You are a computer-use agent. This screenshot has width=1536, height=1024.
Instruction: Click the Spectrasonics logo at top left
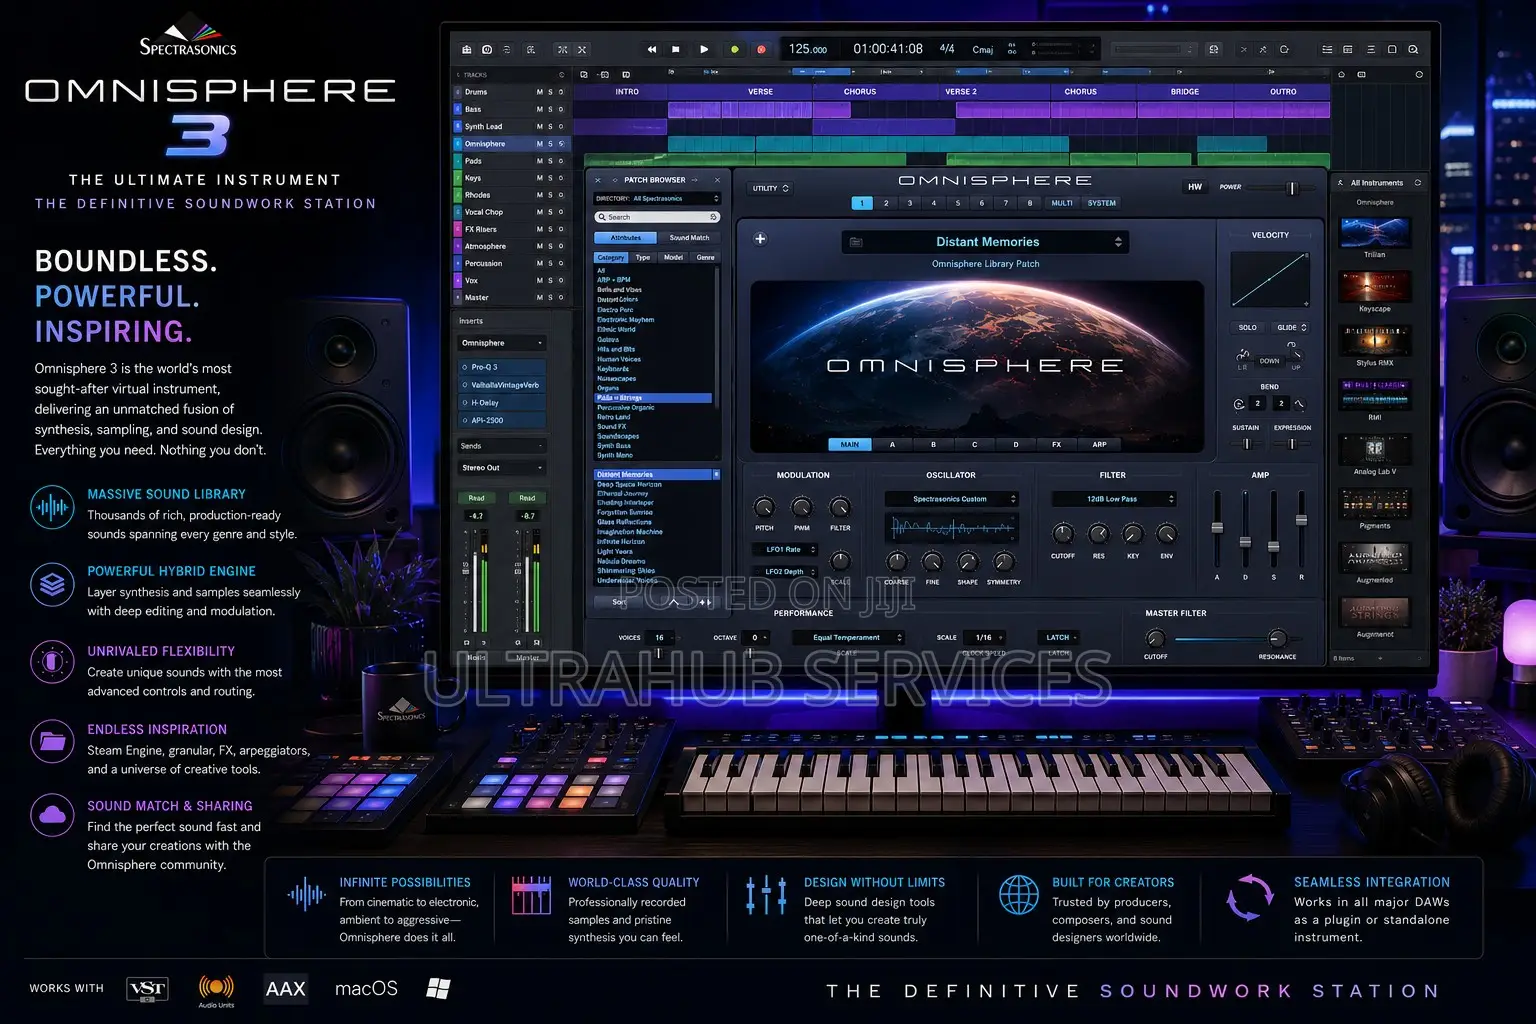pyautogui.click(x=188, y=37)
